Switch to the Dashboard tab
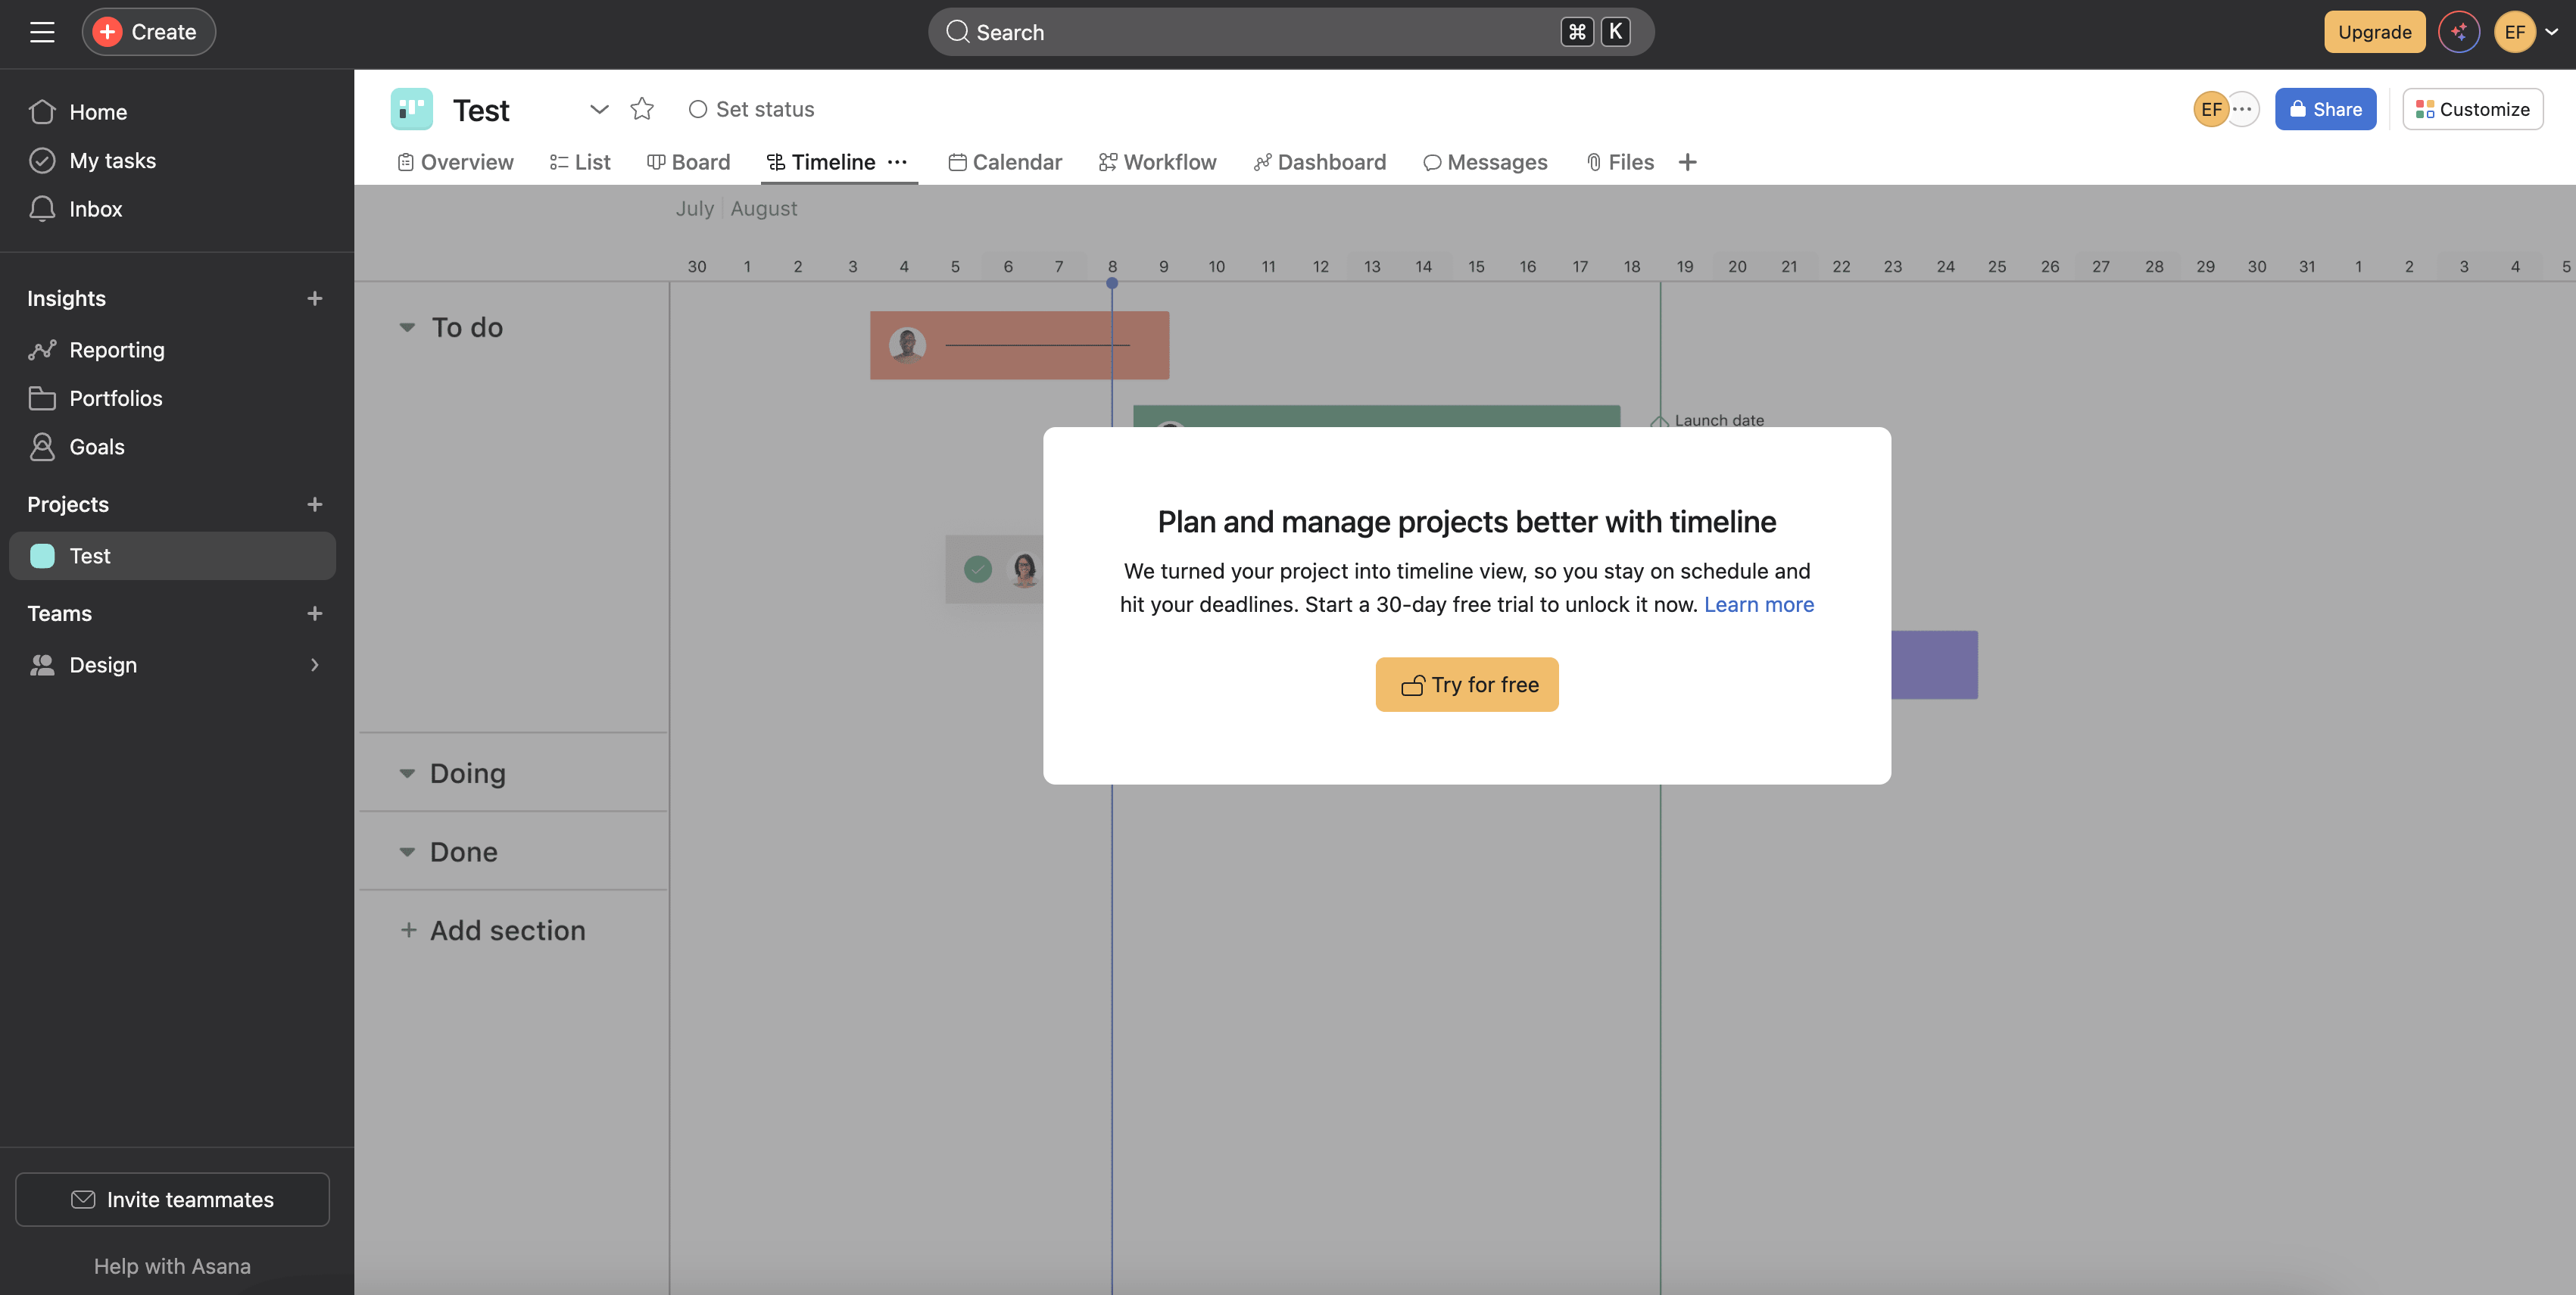Viewport: 2576px width, 1295px height. [1320, 162]
